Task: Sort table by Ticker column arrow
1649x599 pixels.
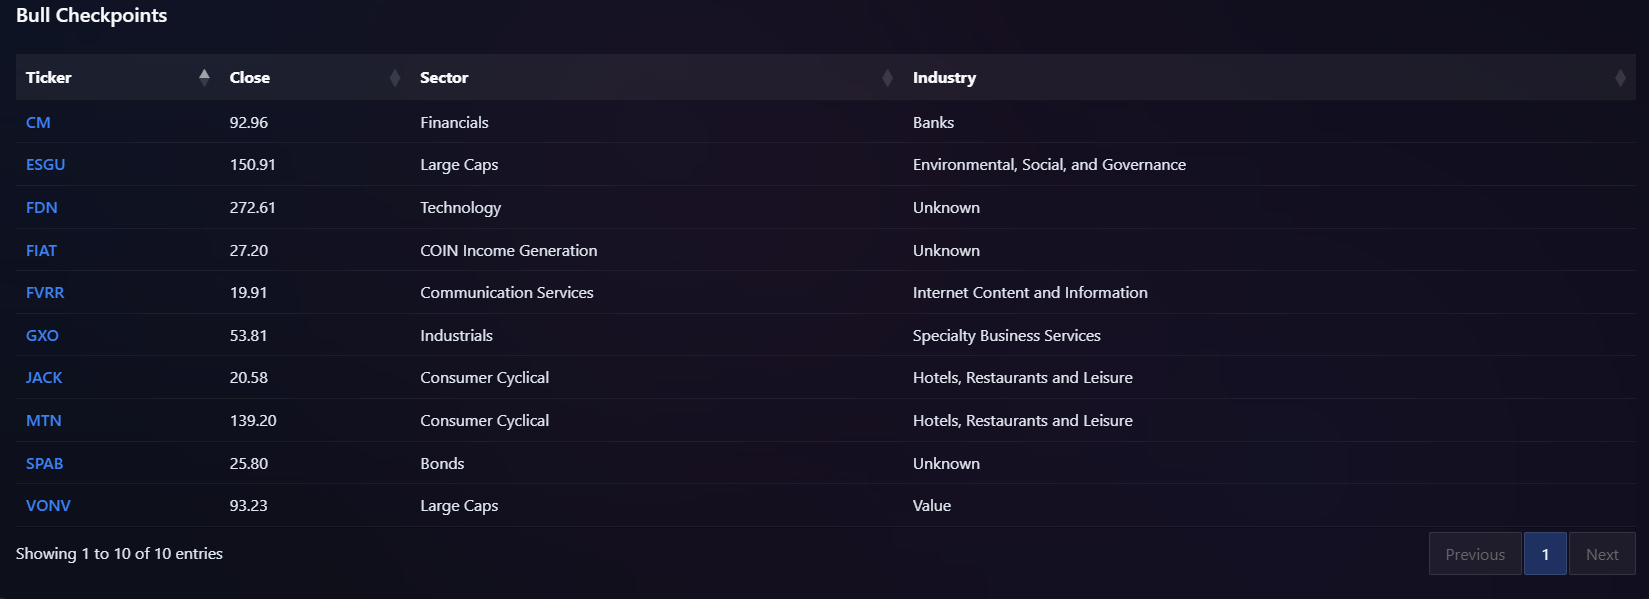Action: click(204, 77)
